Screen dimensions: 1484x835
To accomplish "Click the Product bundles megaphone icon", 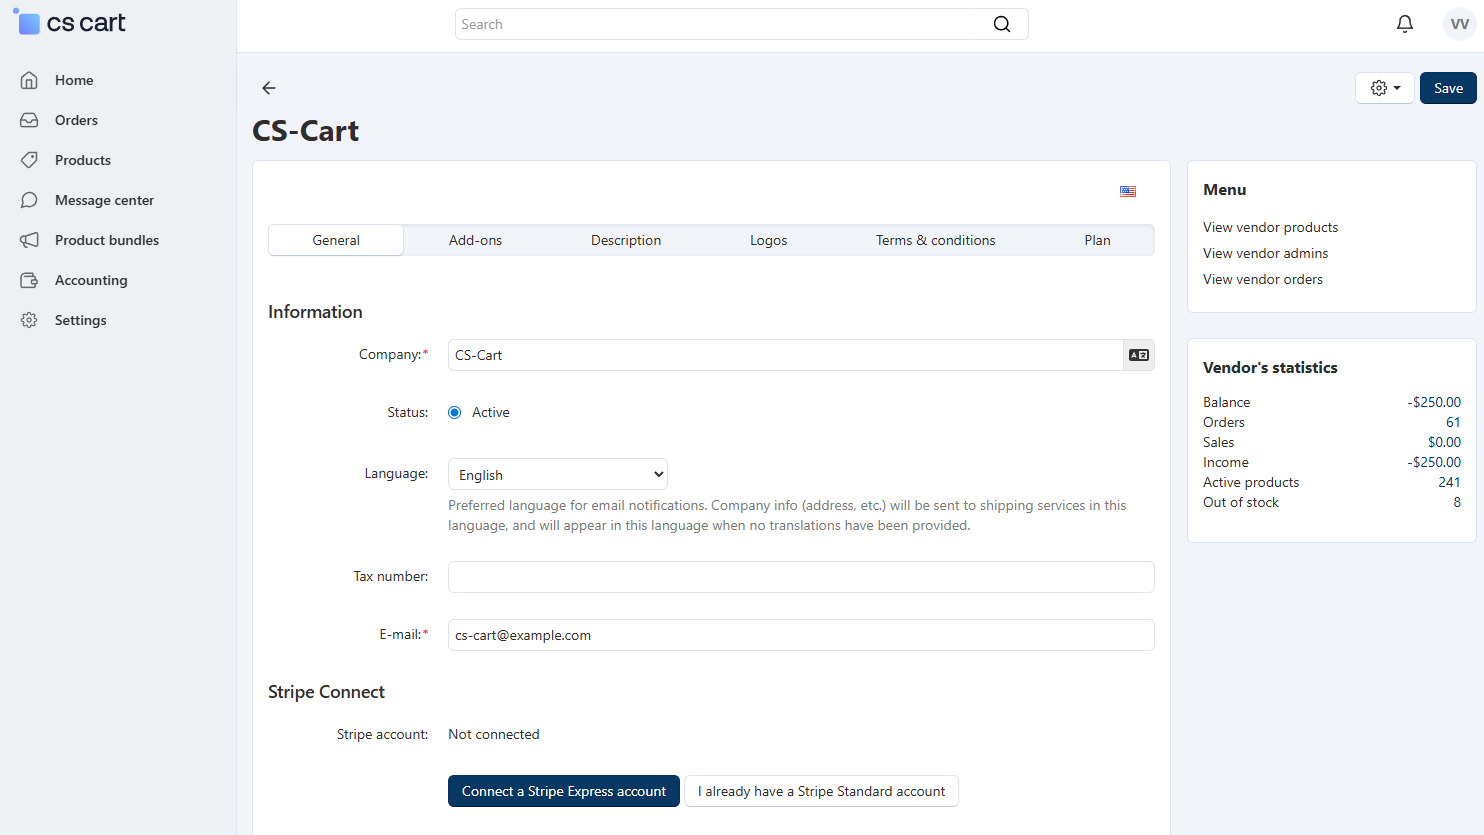I will (29, 240).
